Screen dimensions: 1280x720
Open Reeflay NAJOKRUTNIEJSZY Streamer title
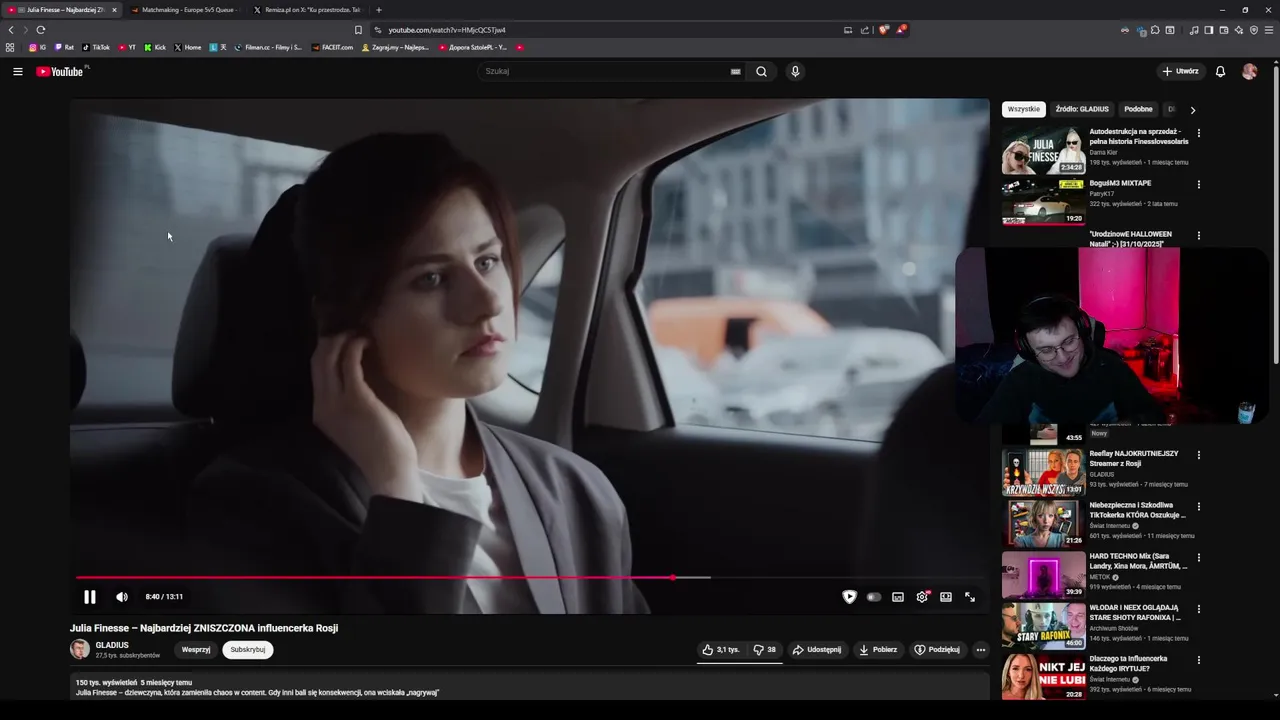tap(1134, 458)
